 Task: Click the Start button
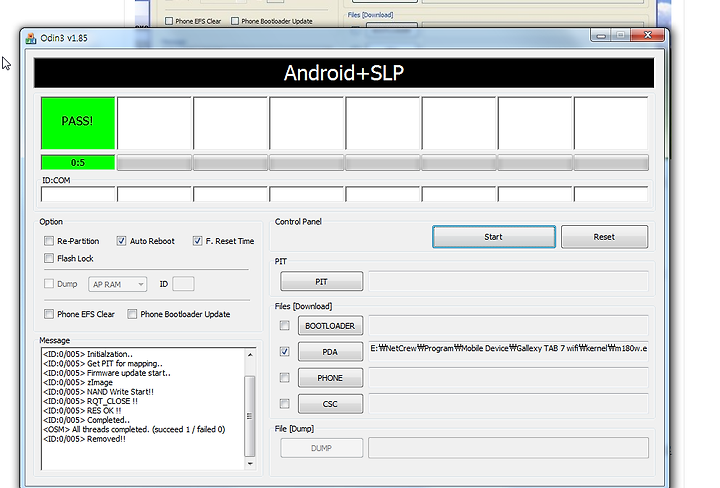coord(494,237)
